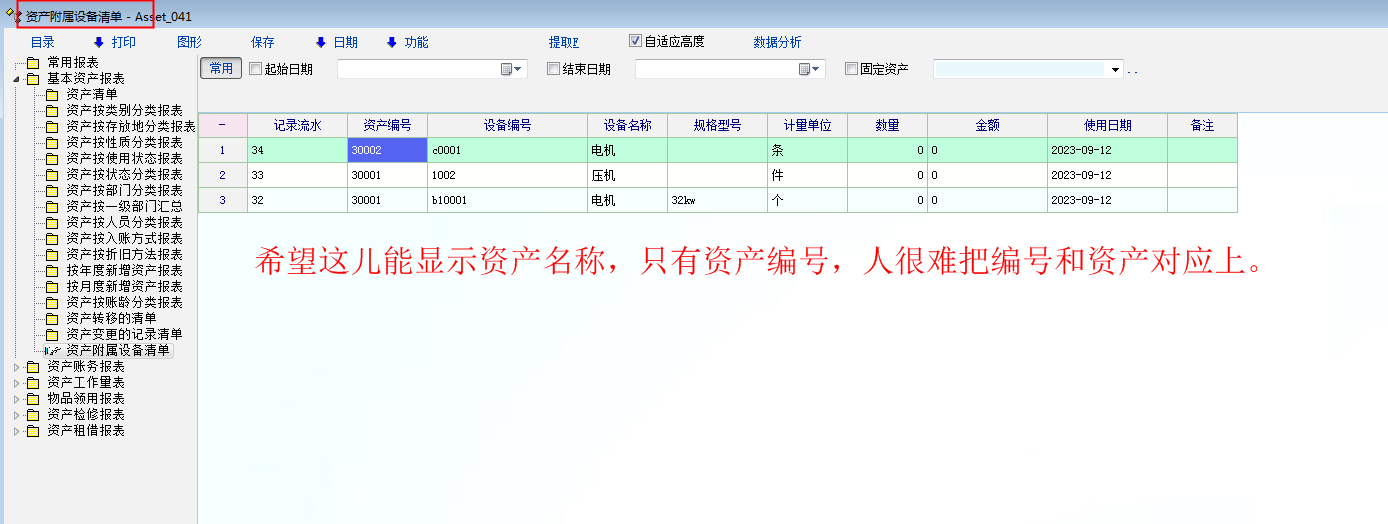This screenshot has height=524, width=1388.
Task: Click the folder icon beside 常用报表
Action: coord(33,63)
